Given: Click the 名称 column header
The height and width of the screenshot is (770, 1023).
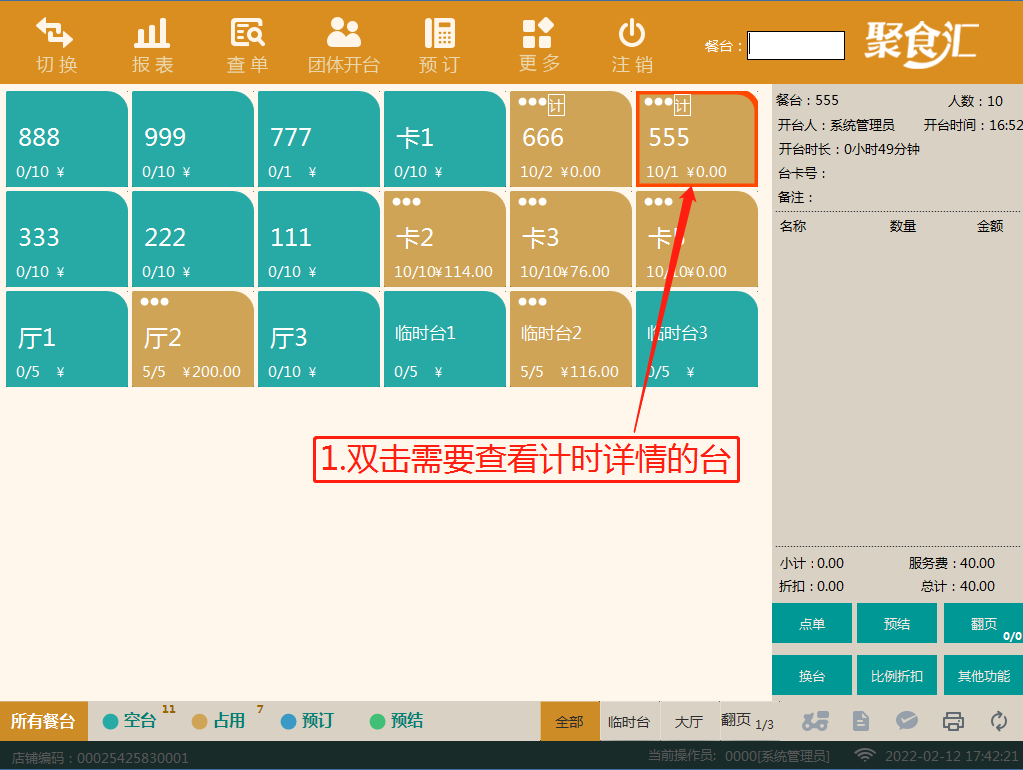Looking at the screenshot, I should pos(793,226).
